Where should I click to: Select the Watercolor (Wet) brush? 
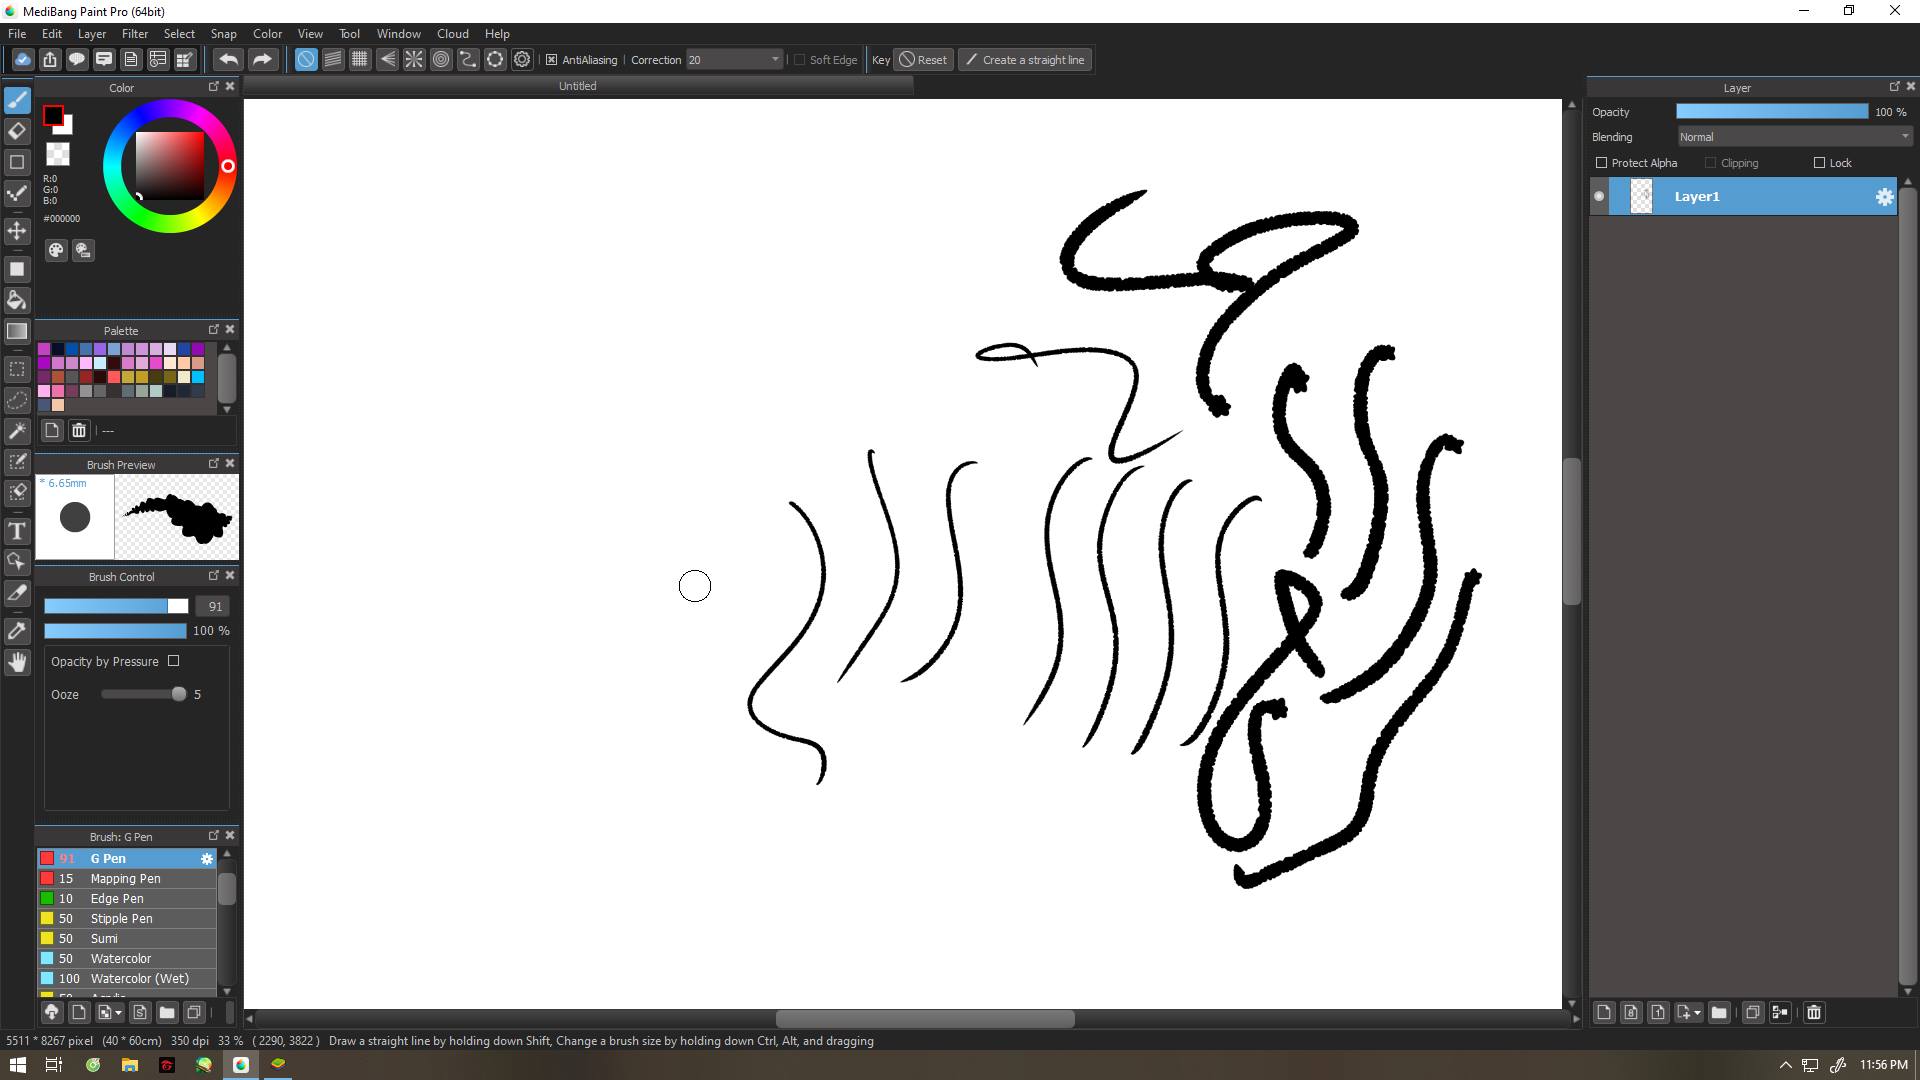tap(127, 979)
